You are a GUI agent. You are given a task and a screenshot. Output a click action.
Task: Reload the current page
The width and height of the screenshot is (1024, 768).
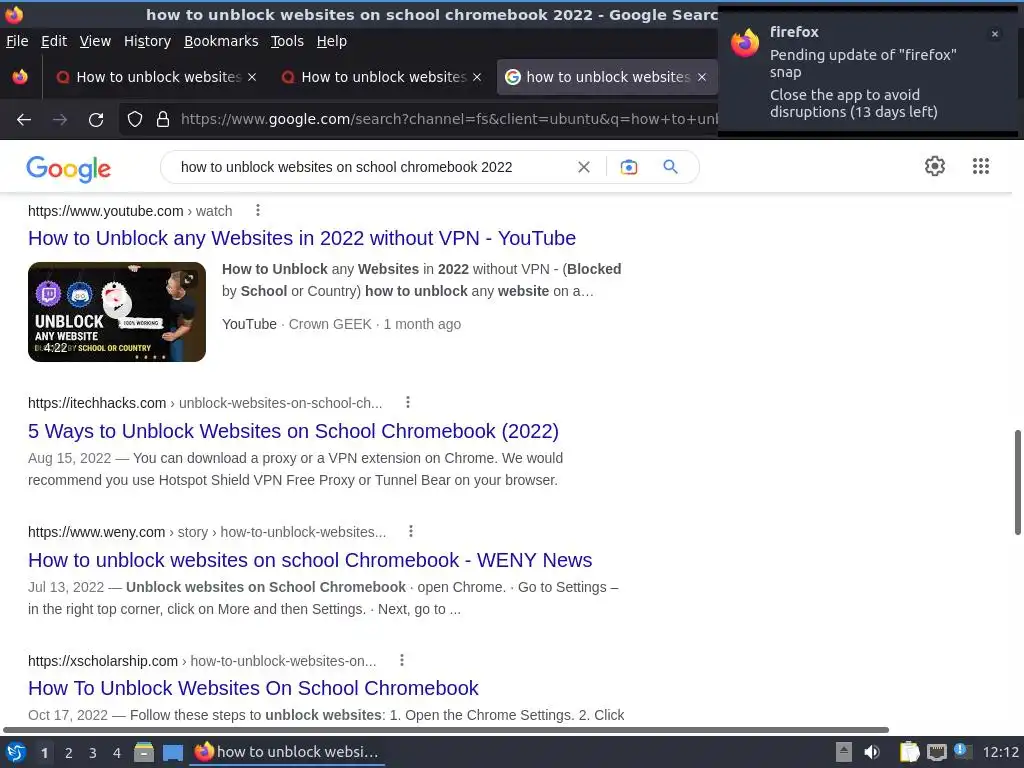[x=96, y=120]
